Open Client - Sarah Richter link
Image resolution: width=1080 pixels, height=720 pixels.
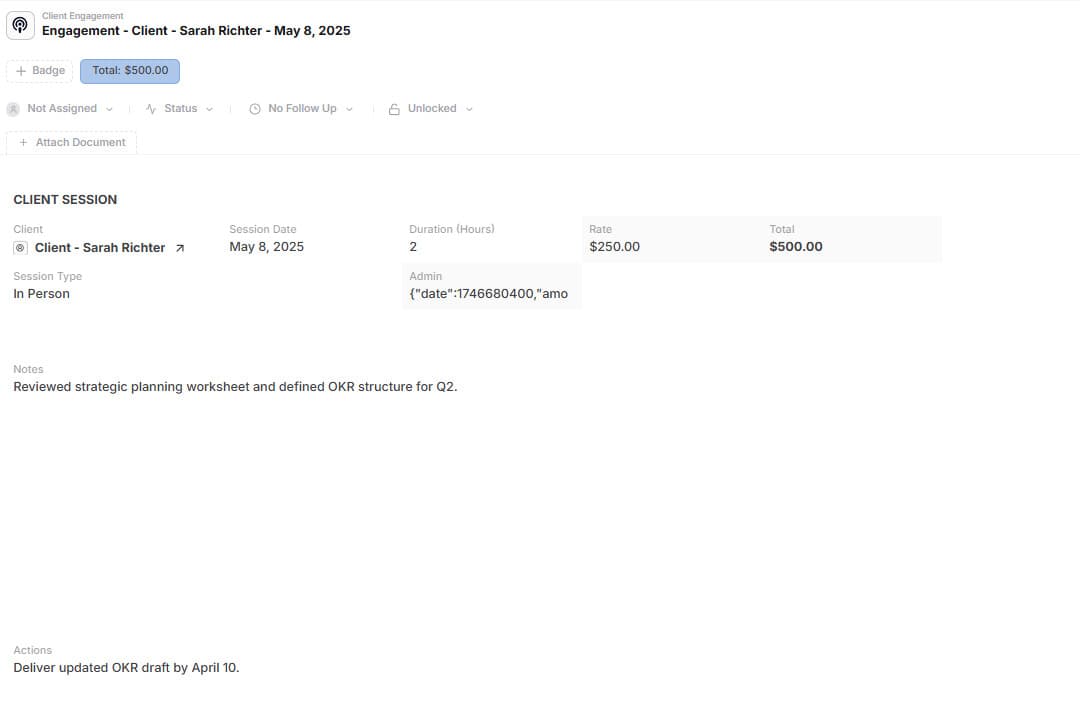coord(100,248)
